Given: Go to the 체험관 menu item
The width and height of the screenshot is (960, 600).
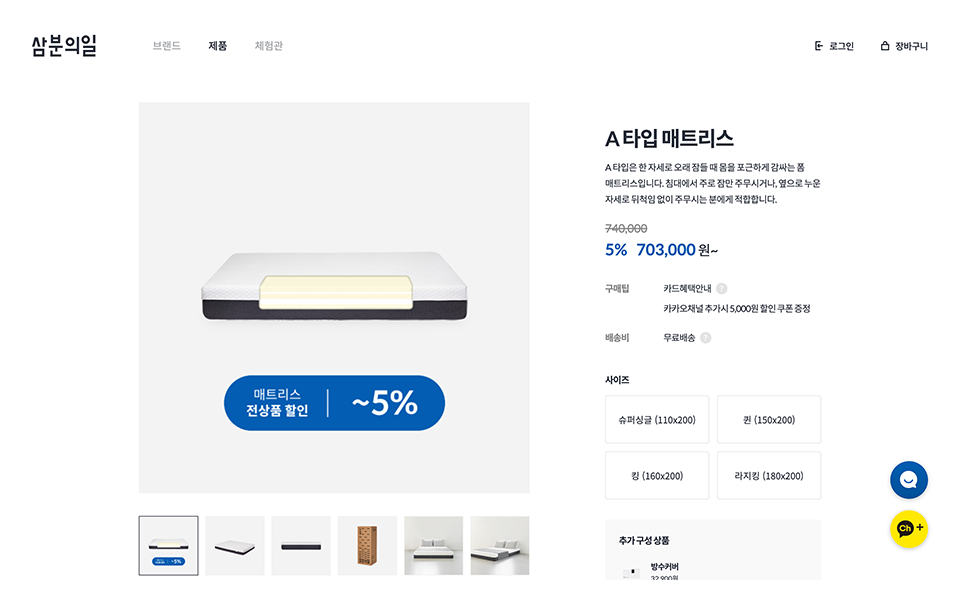Looking at the screenshot, I should coord(269,46).
